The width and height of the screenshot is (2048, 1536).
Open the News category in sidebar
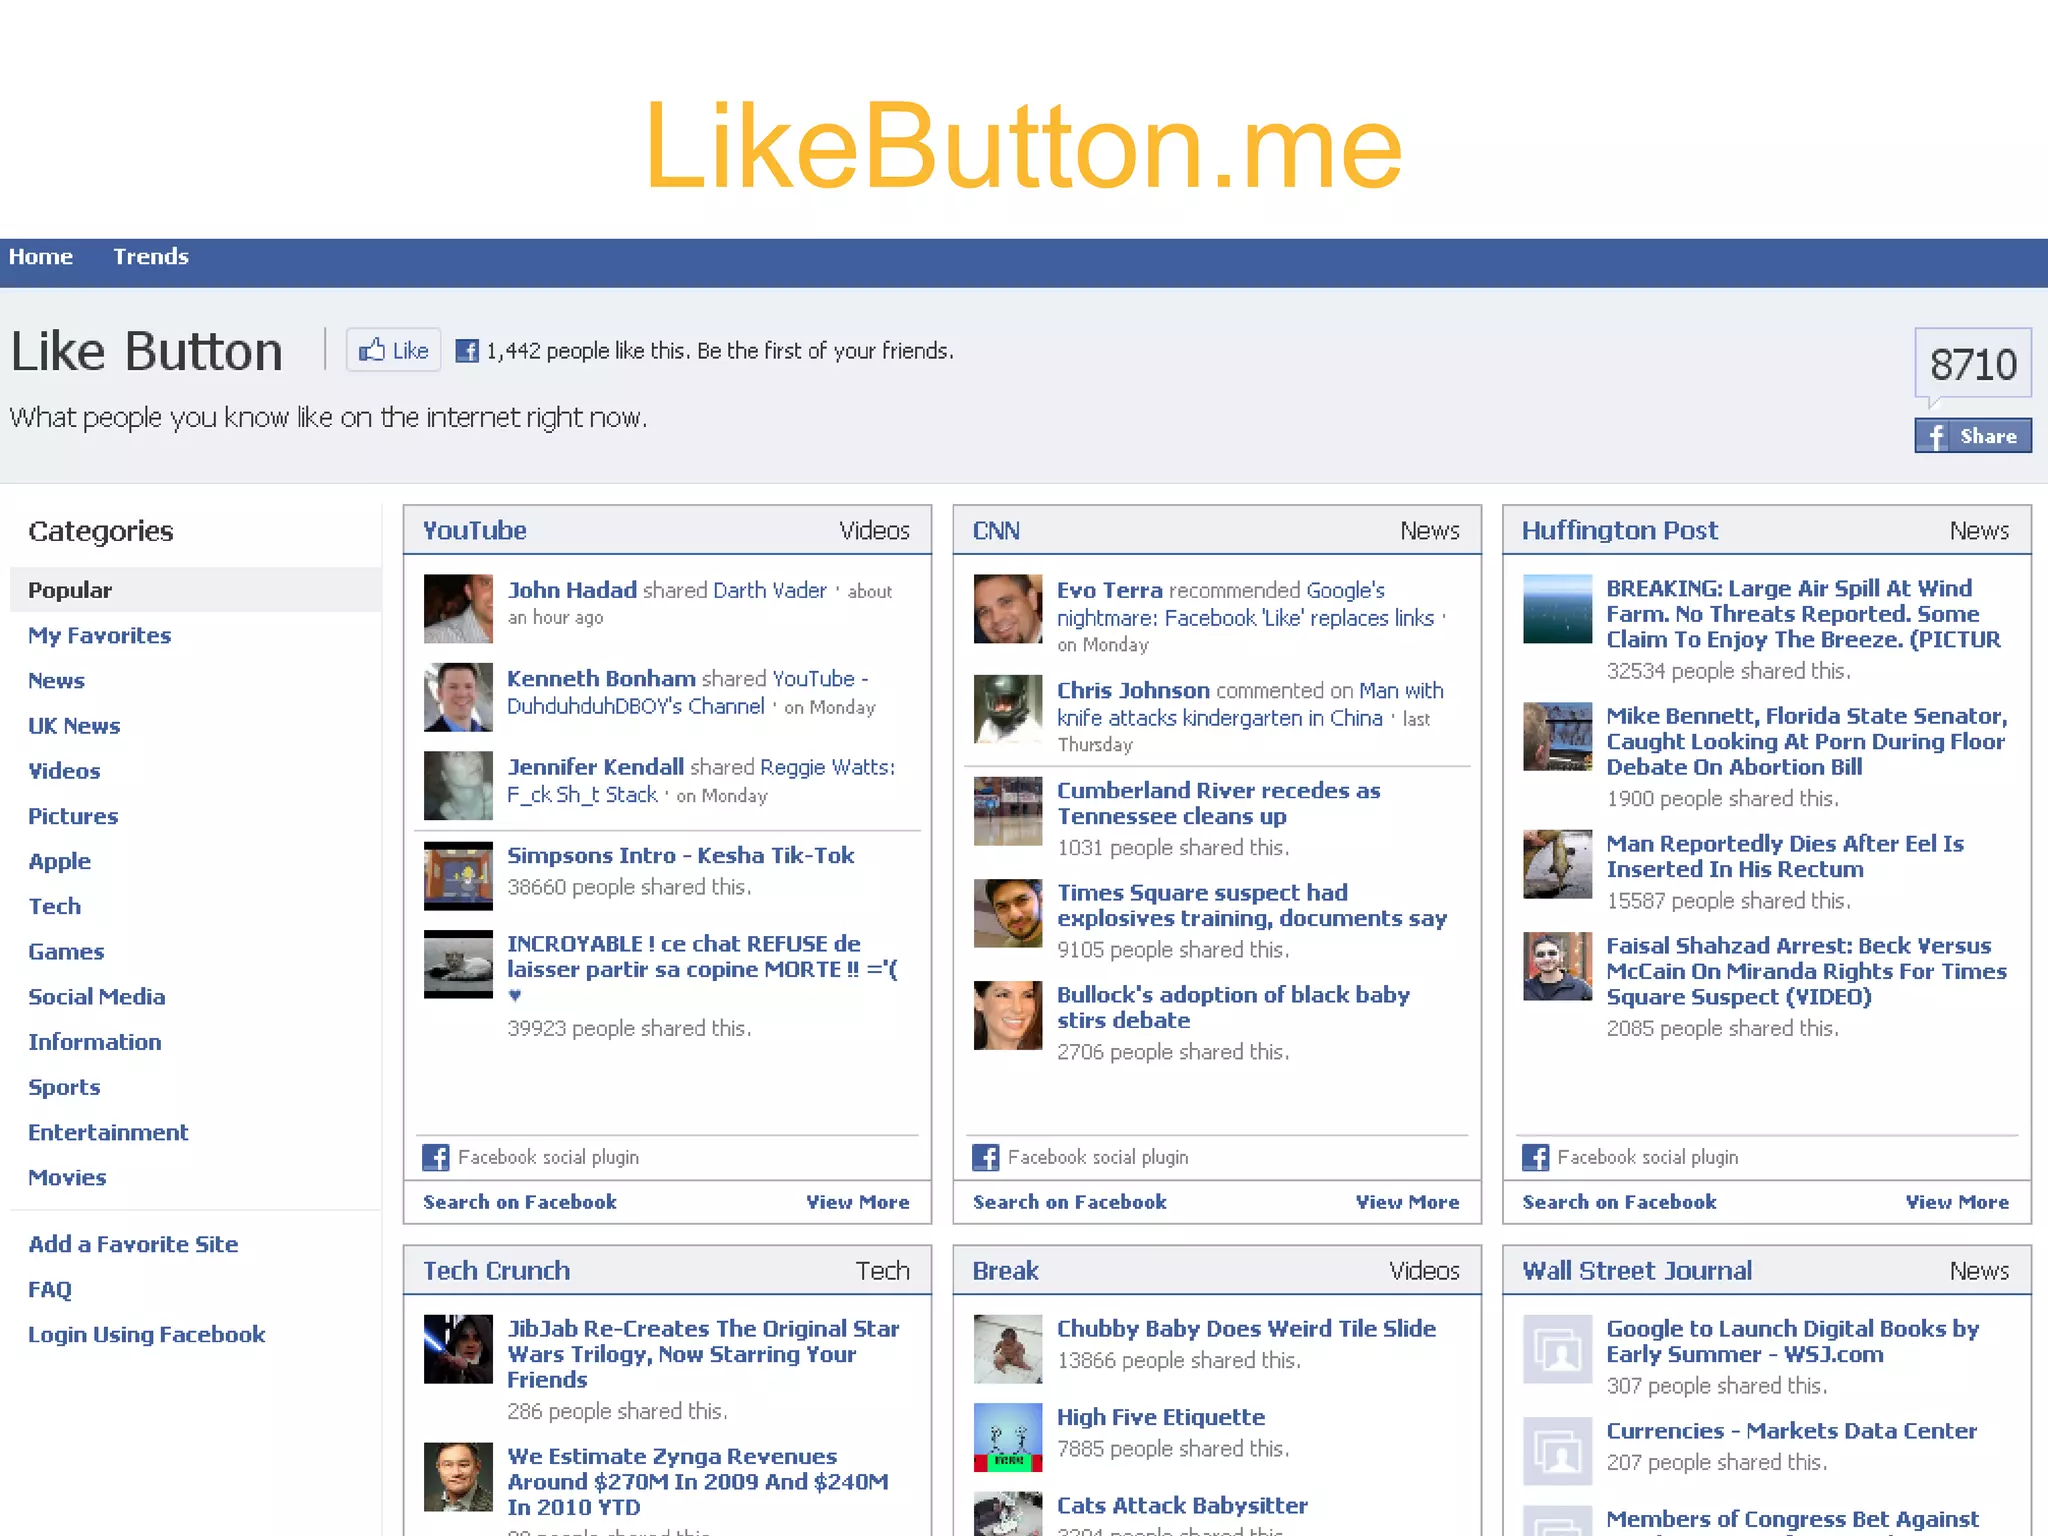tap(56, 681)
